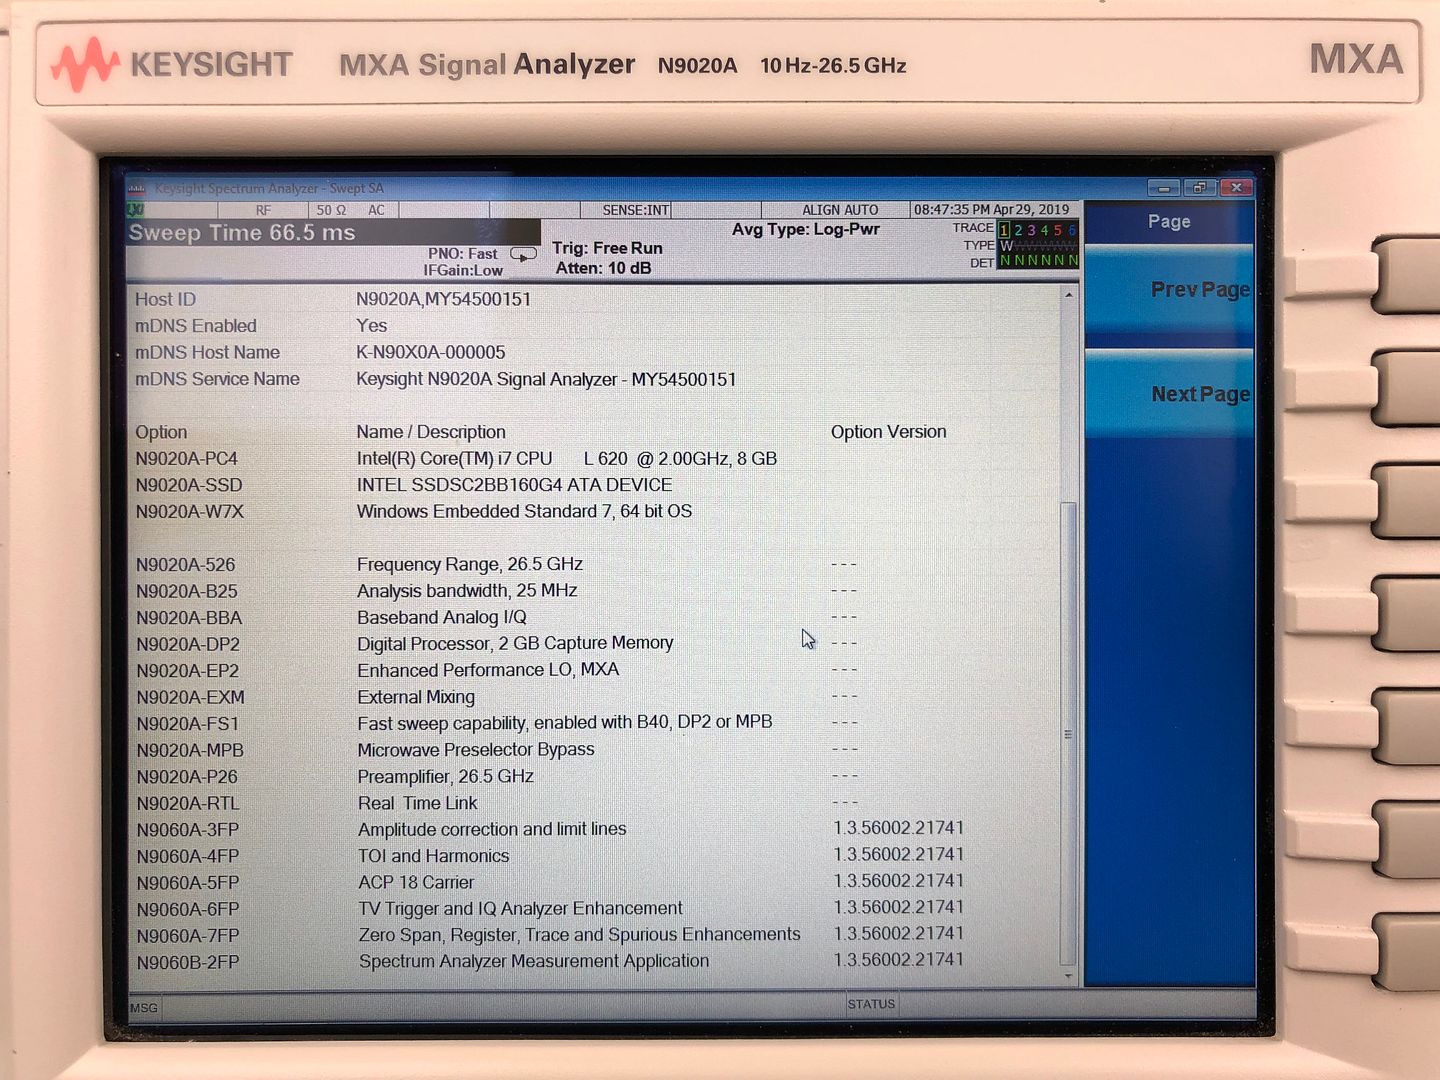Select the Sweep Time 66.5 ms readout

pos(242,233)
